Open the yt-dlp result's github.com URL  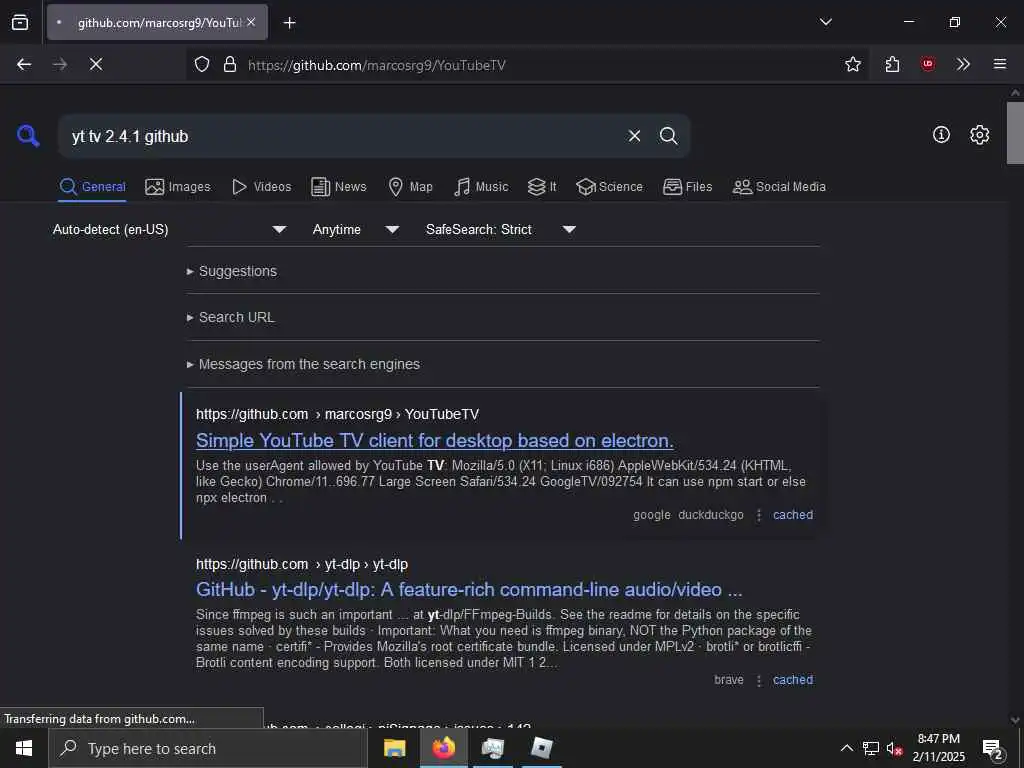tap(302, 564)
